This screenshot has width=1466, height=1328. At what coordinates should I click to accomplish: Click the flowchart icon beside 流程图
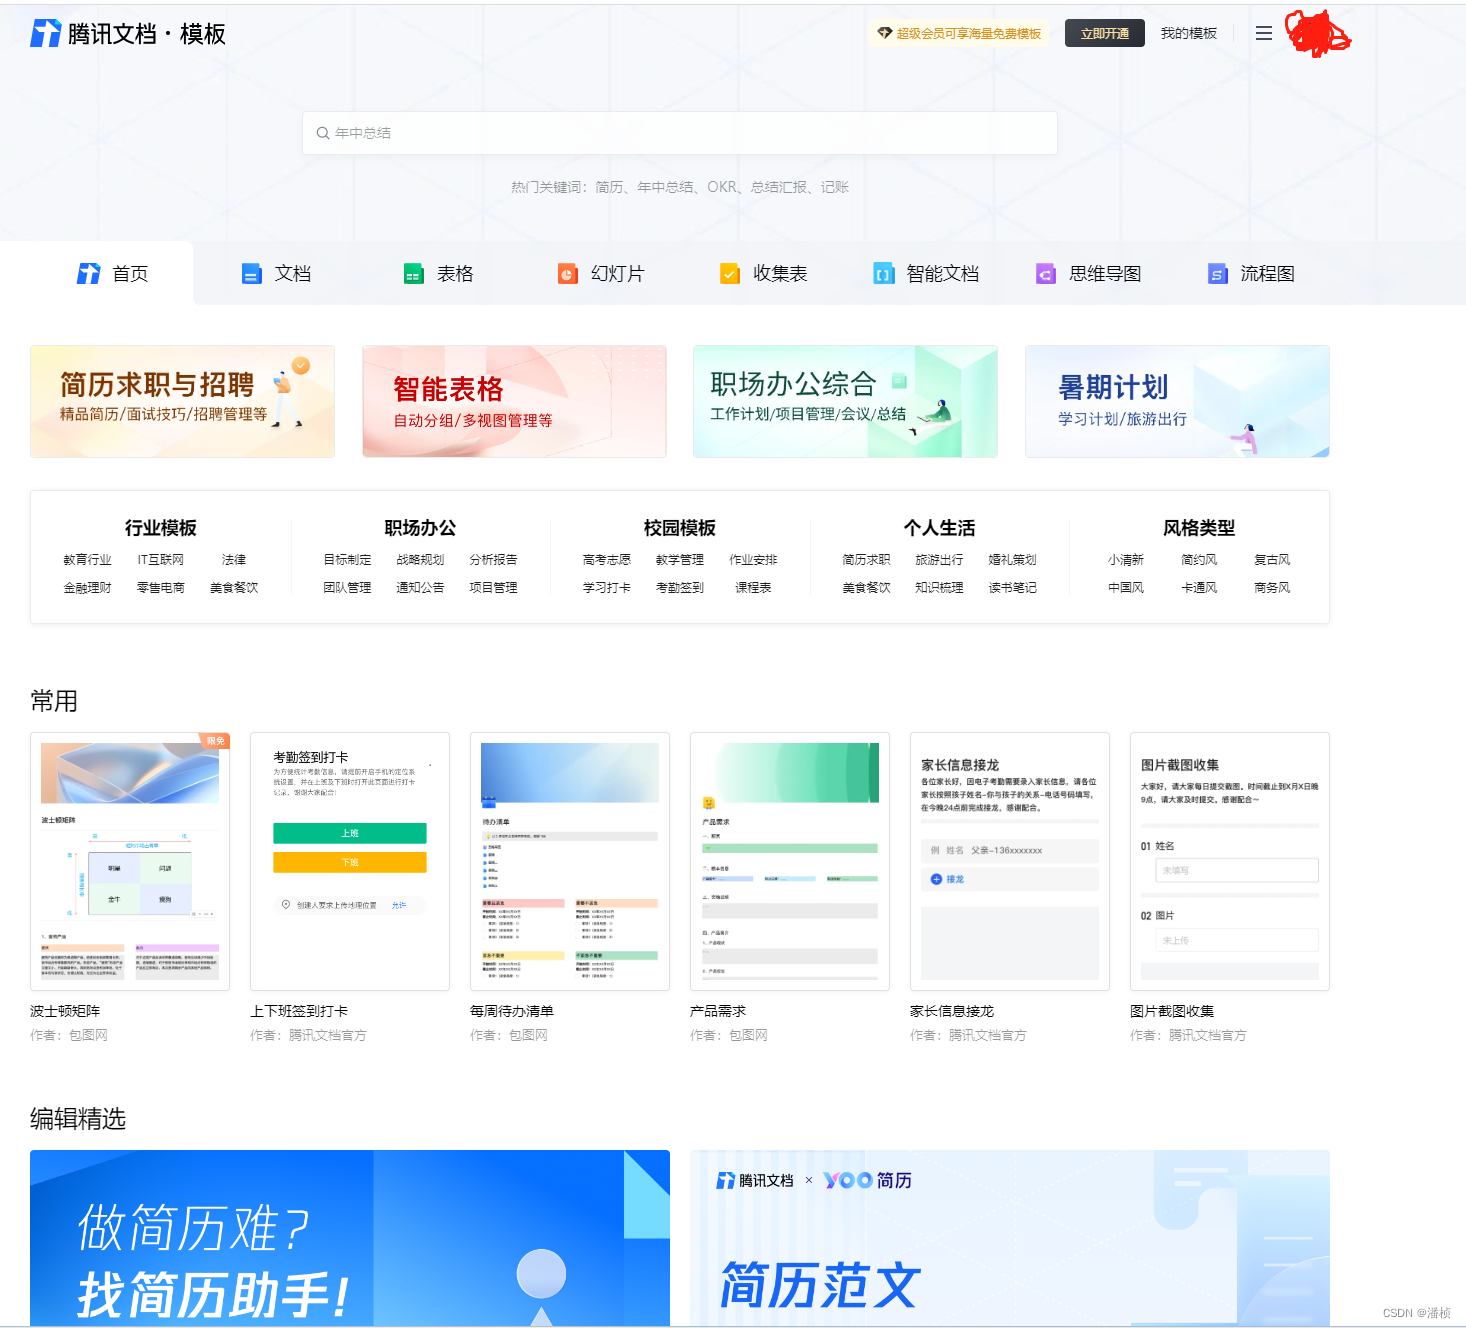click(x=1218, y=274)
